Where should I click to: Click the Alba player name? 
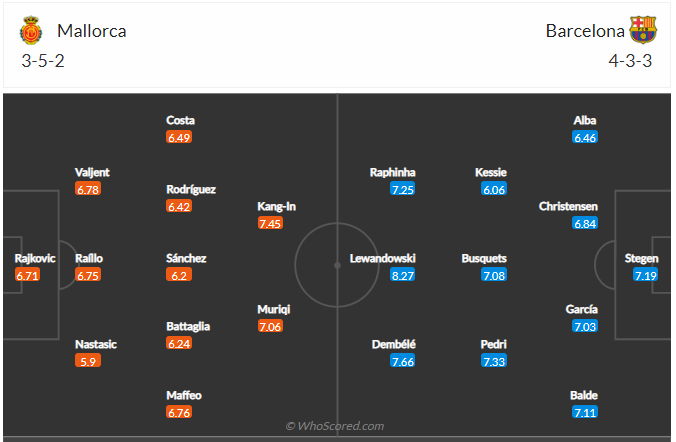point(585,120)
